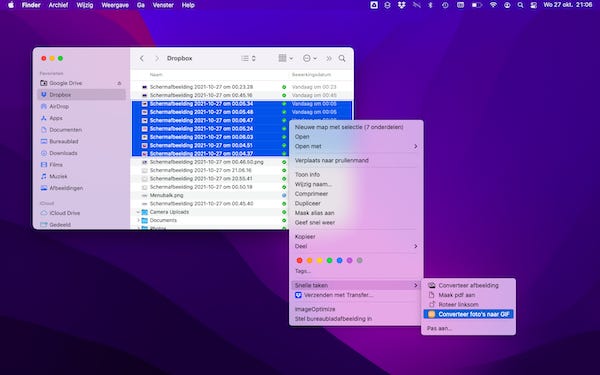
Task: Open the Weergave menu
Action: 115,5
